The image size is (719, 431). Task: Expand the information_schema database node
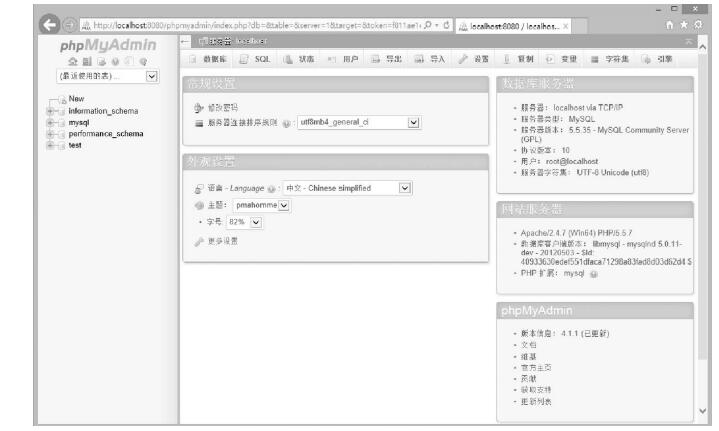point(50,111)
